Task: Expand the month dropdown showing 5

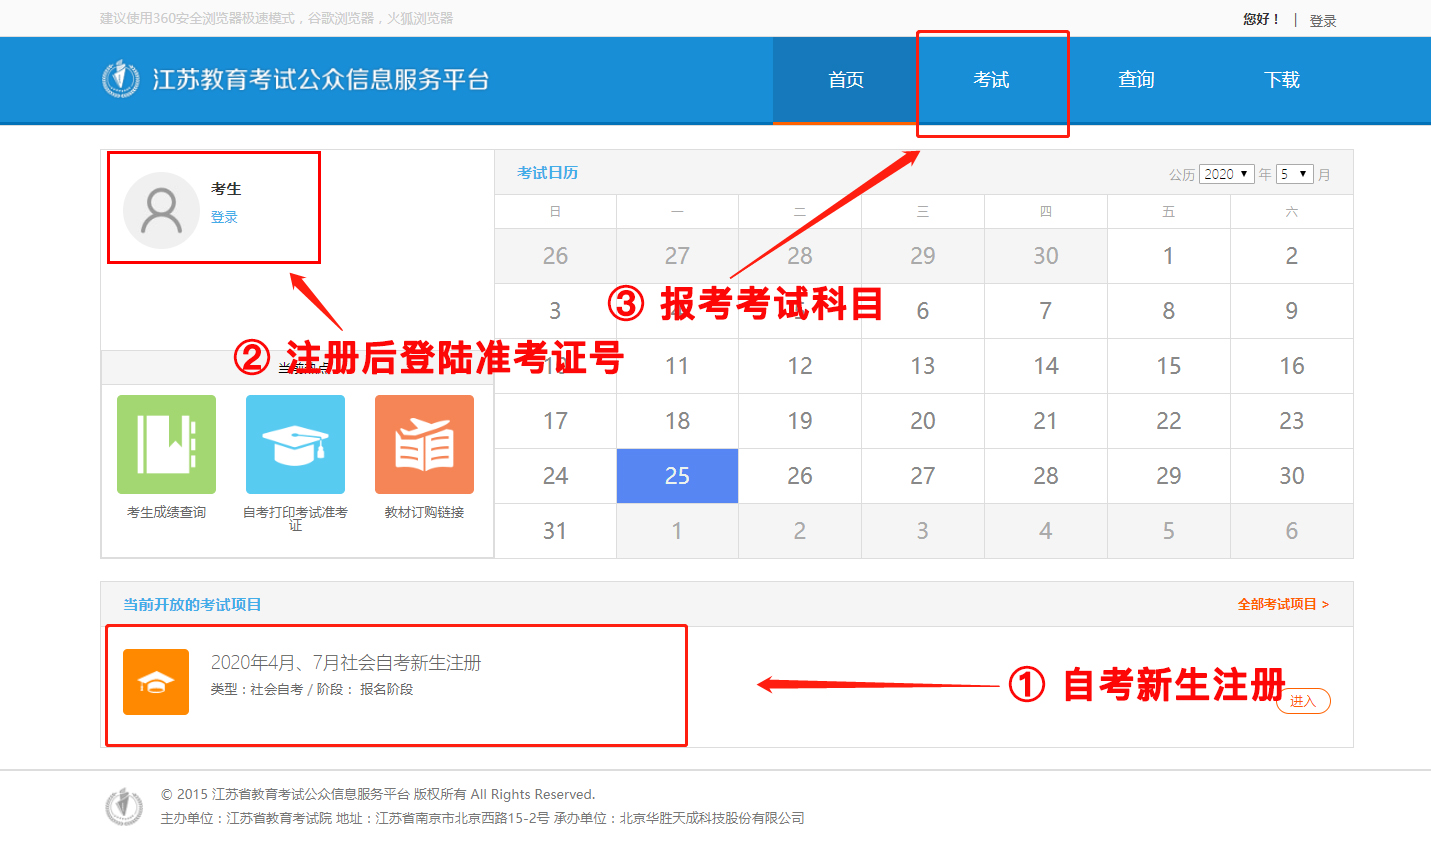Action: (1294, 174)
